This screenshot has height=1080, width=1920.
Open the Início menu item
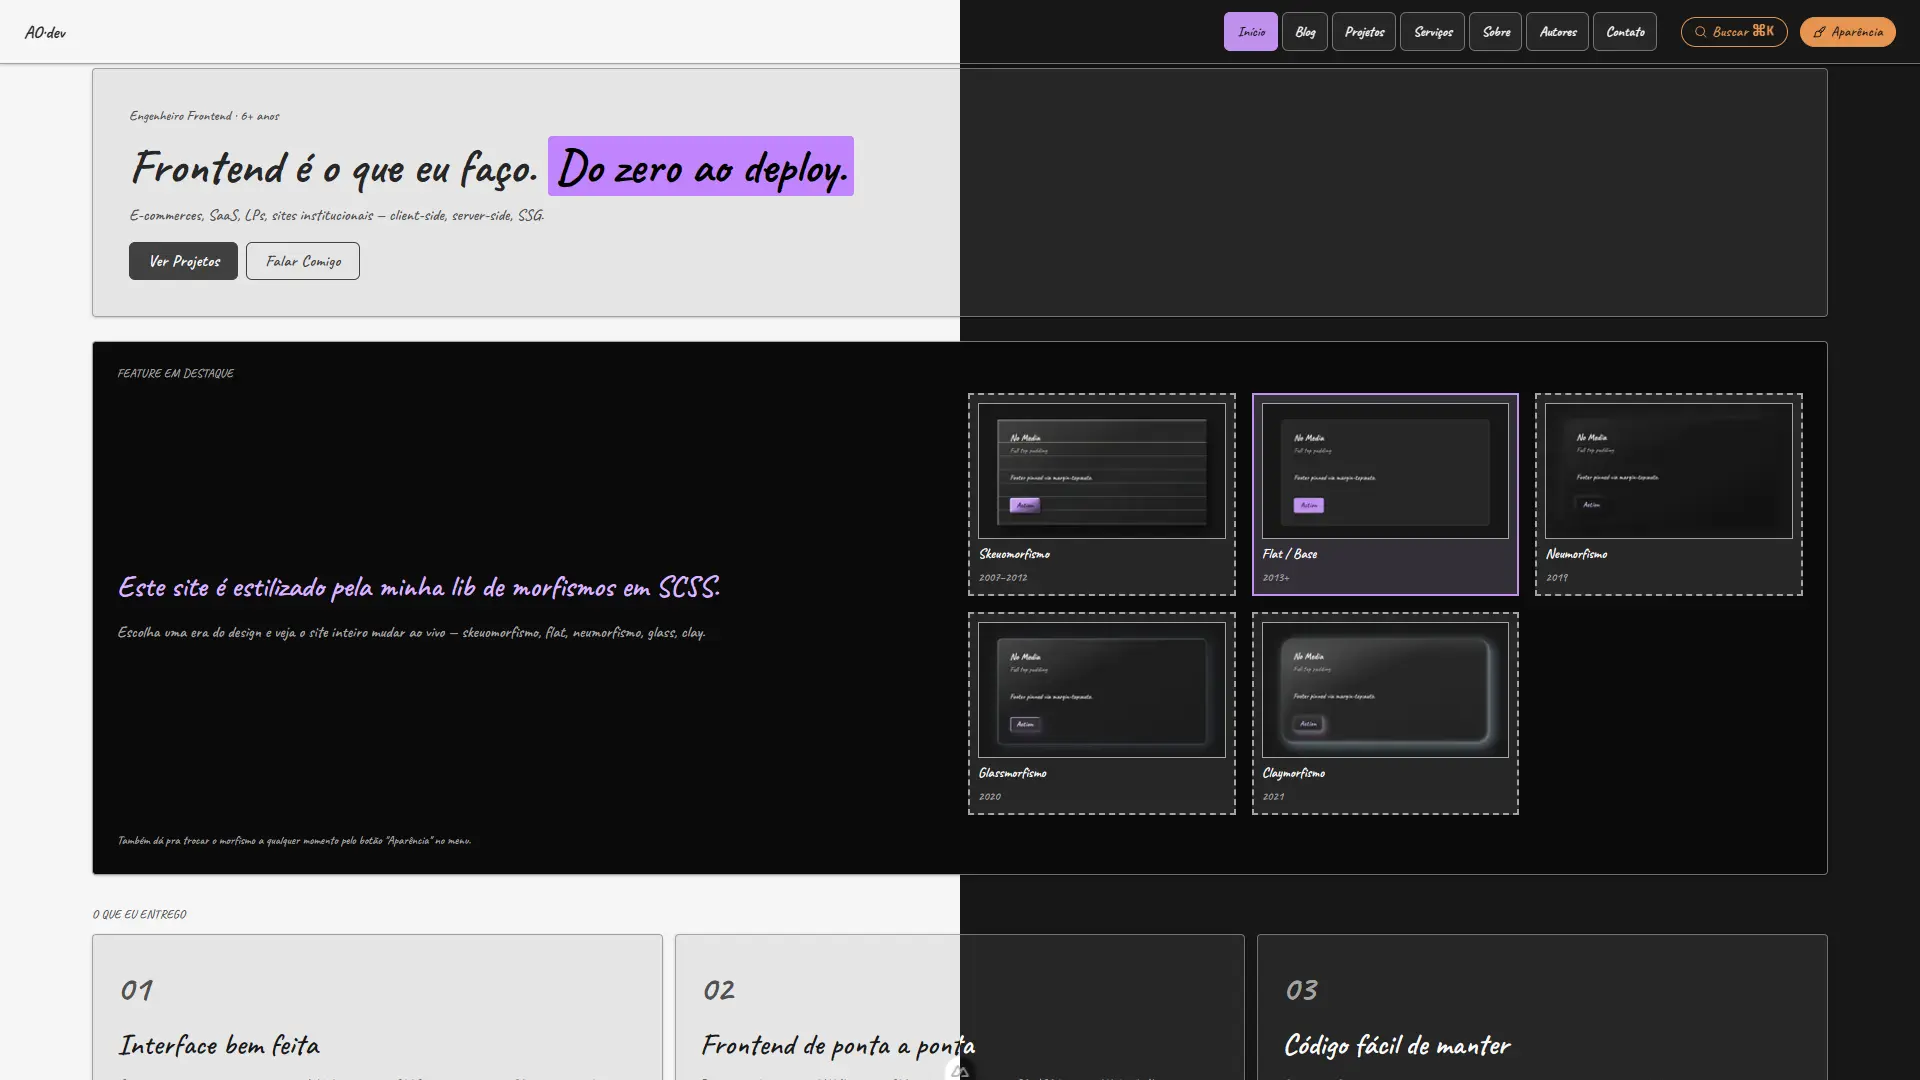coord(1251,32)
